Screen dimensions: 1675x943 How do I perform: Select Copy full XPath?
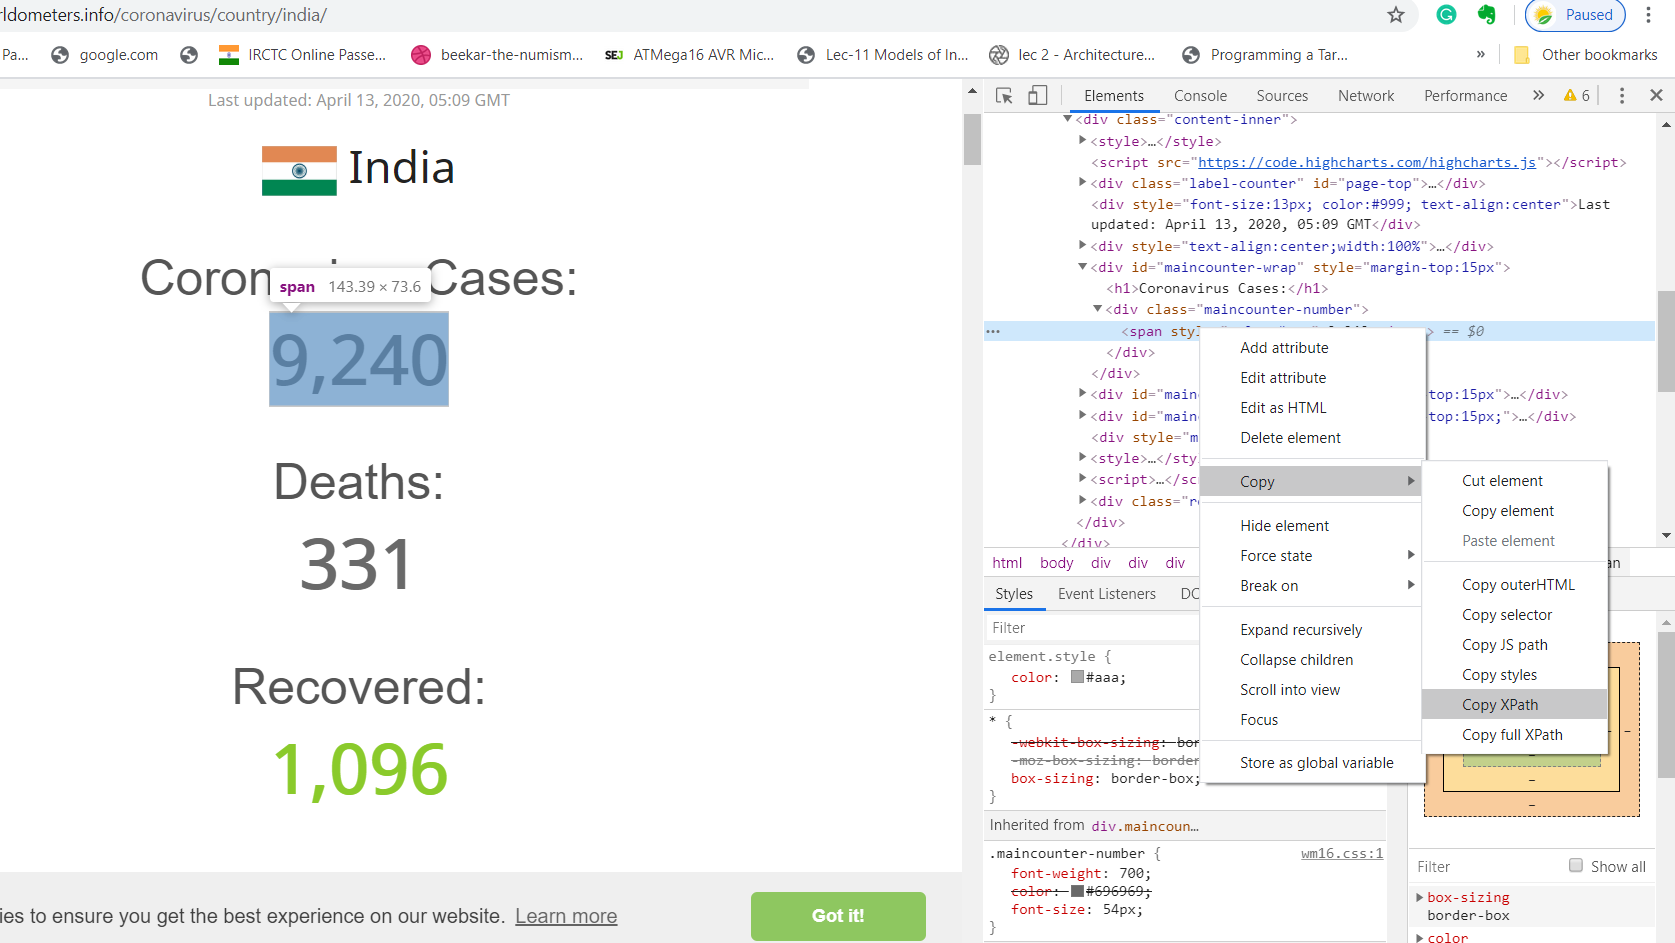click(1514, 735)
